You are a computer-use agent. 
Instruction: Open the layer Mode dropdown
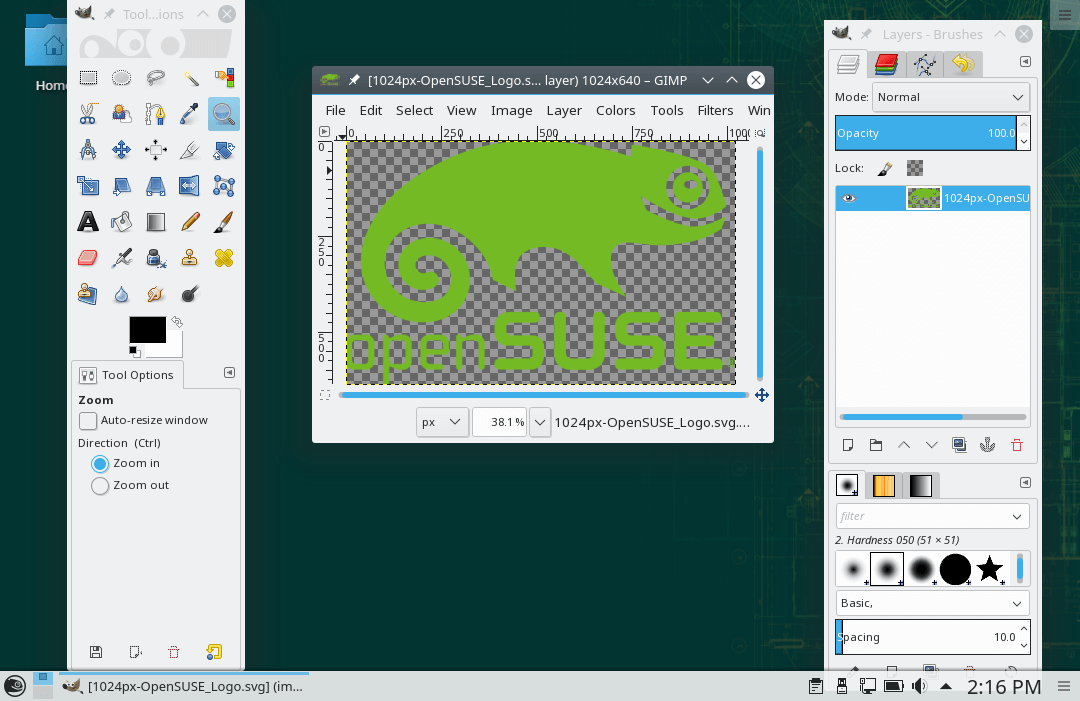coord(951,97)
